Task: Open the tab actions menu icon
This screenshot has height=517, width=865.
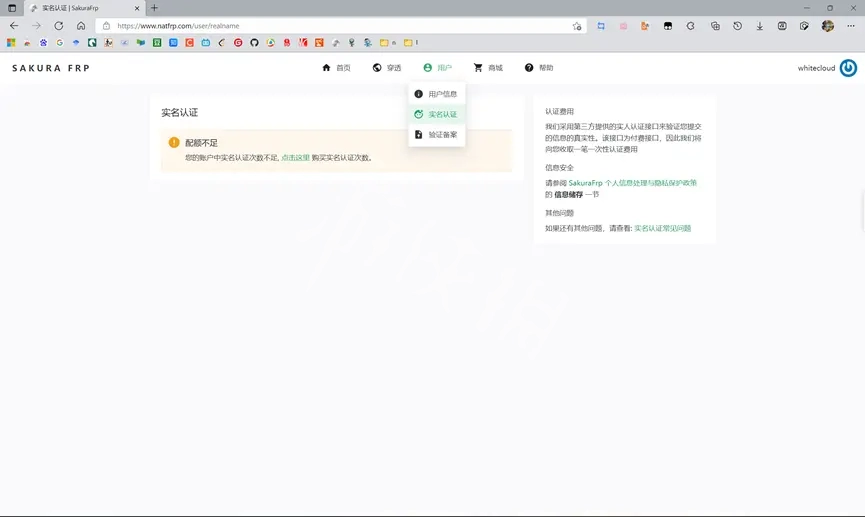Action: tap(12, 8)
